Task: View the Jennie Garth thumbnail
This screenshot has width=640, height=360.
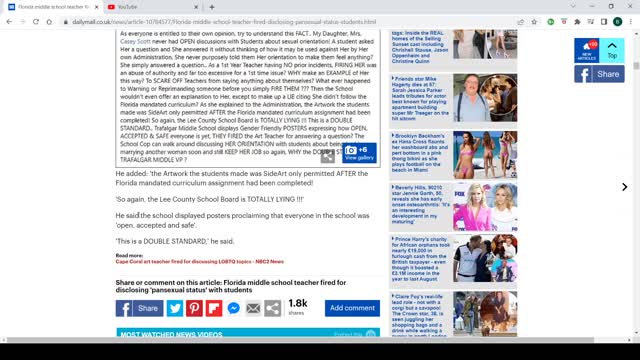Action: [x=485, y=207]
